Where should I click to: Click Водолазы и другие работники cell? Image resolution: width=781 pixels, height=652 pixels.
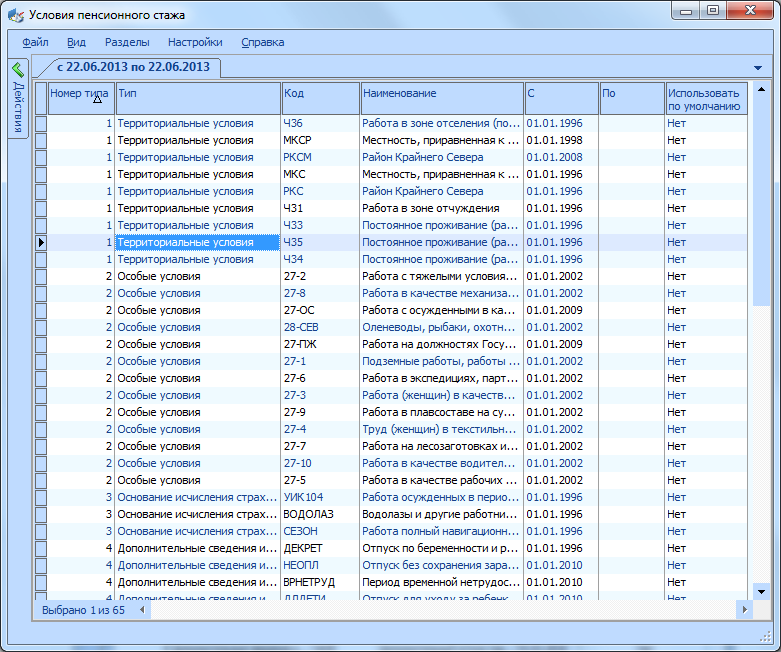pos(442,515)
